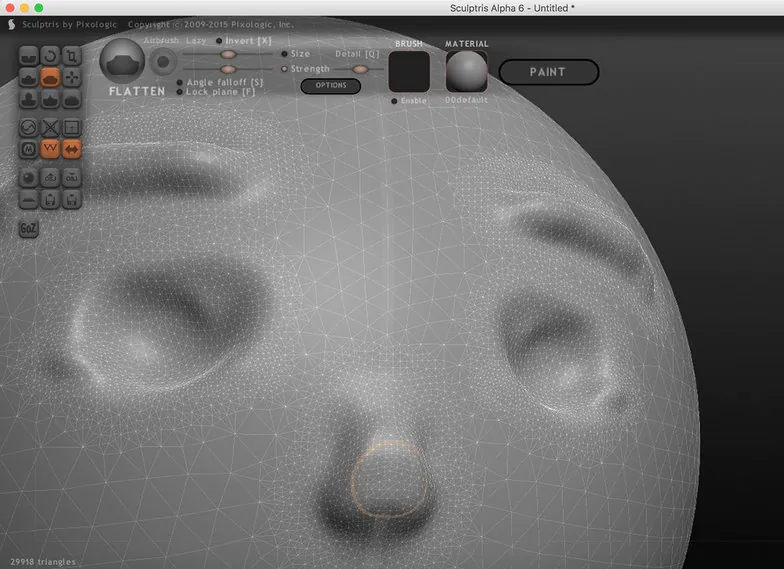784x569 pixels.
Task: Click the New sphere icon
Action: coord(28,178)
